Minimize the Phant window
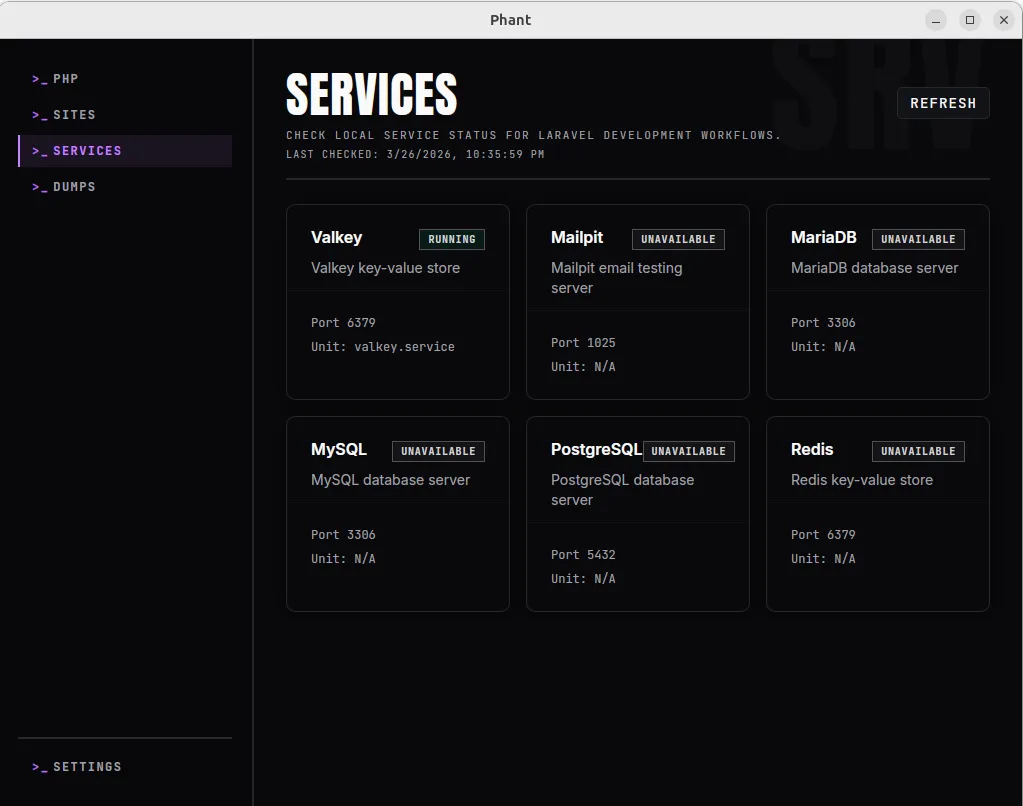This screenshot has height=806, width=1023. [x=936, y=20]
